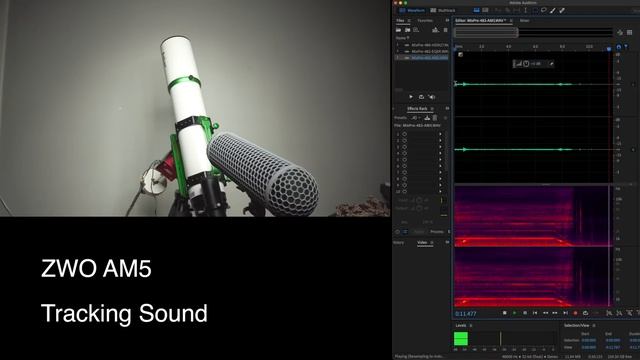Click the delete effects preset icon
The height and width of the screenshot is (360, 640).
click(x=435, y=118)
